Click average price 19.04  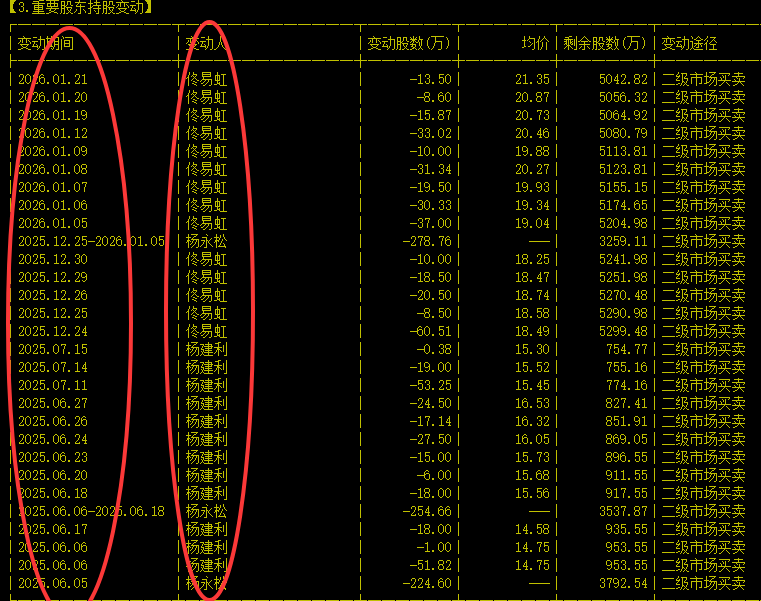532,223
